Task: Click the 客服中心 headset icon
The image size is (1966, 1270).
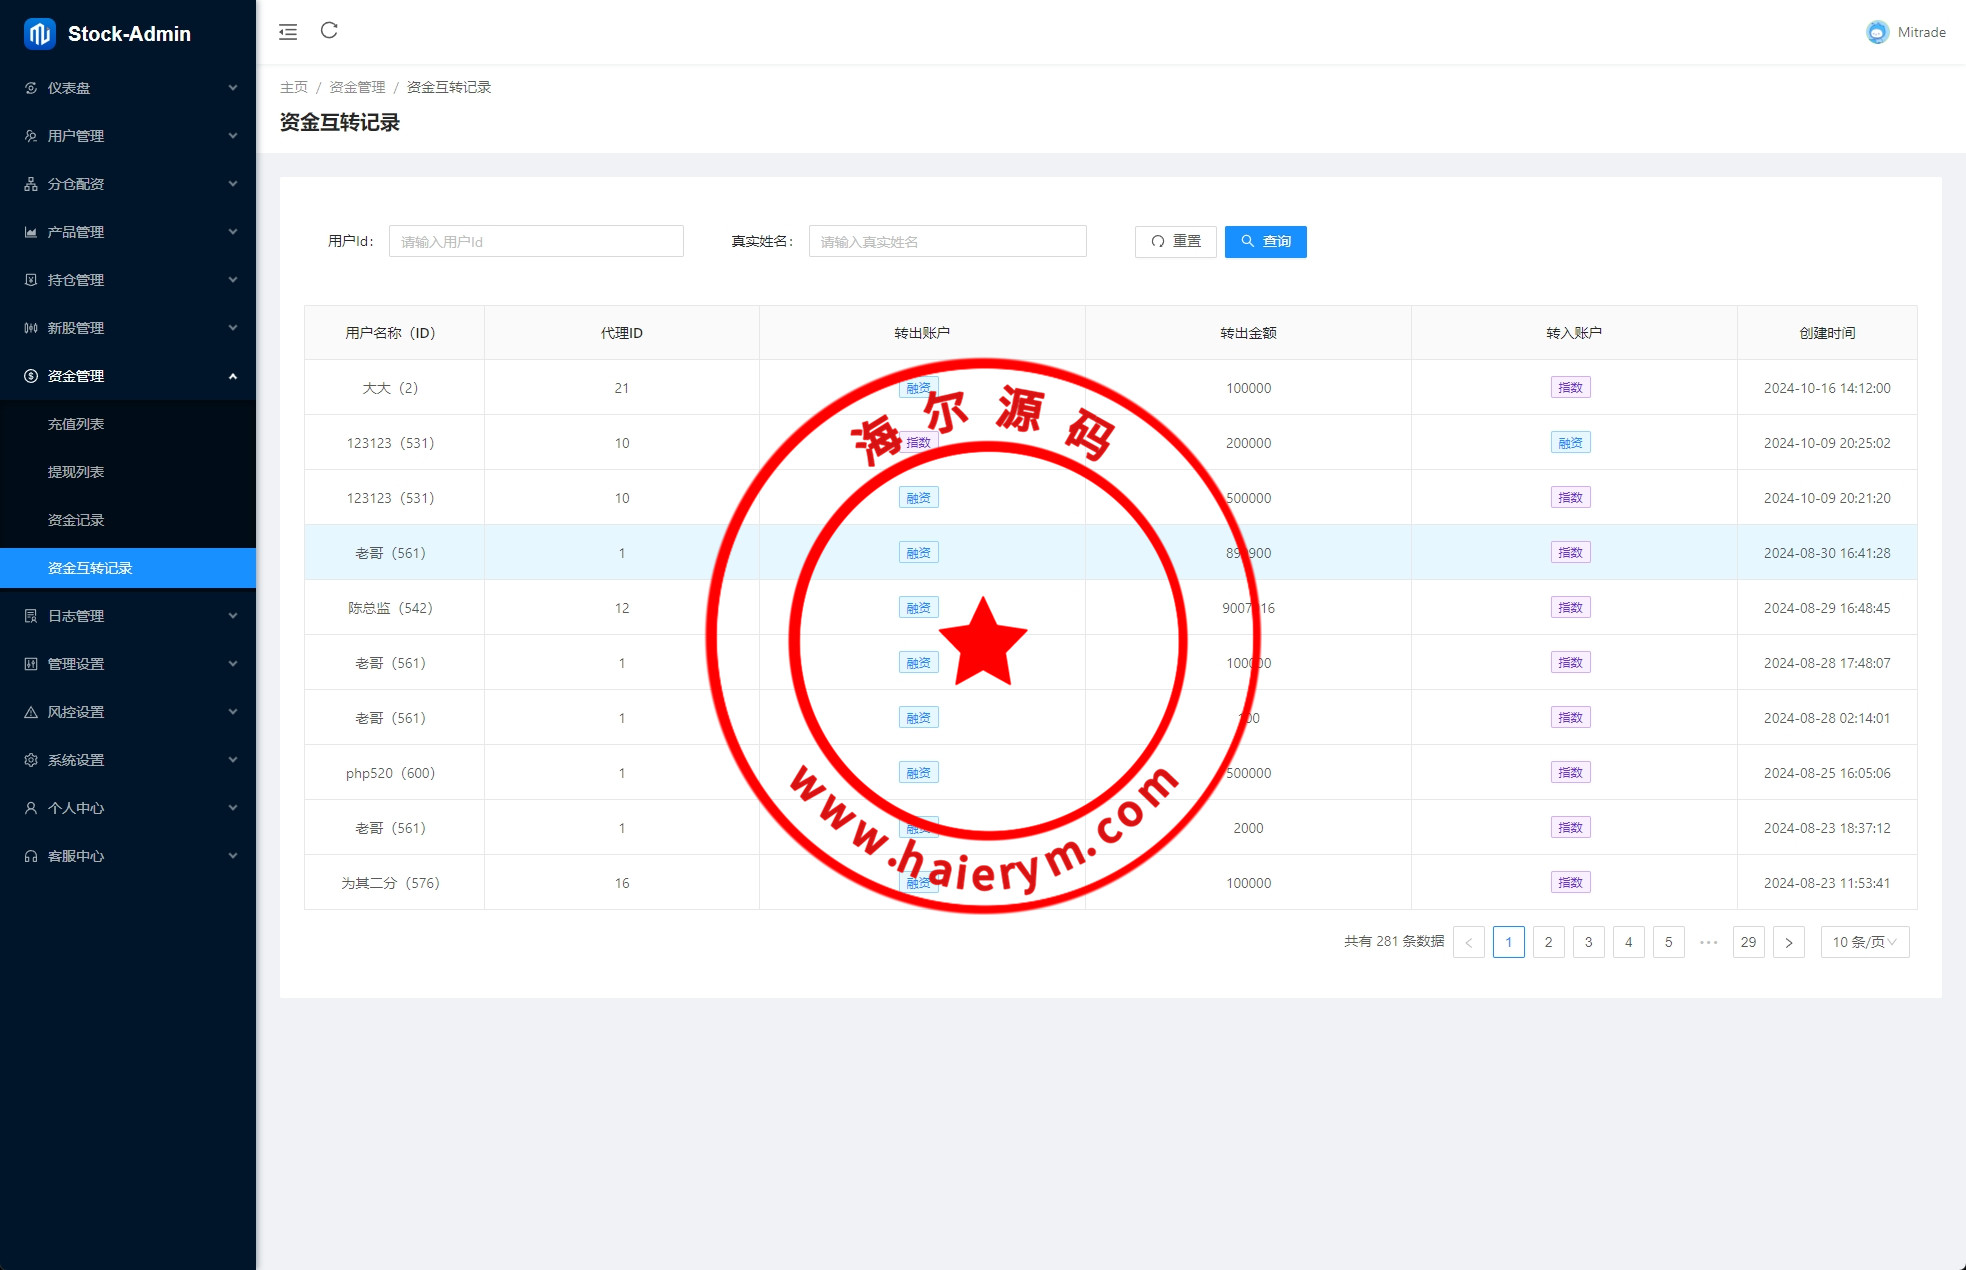Action: tap(31, 856)
